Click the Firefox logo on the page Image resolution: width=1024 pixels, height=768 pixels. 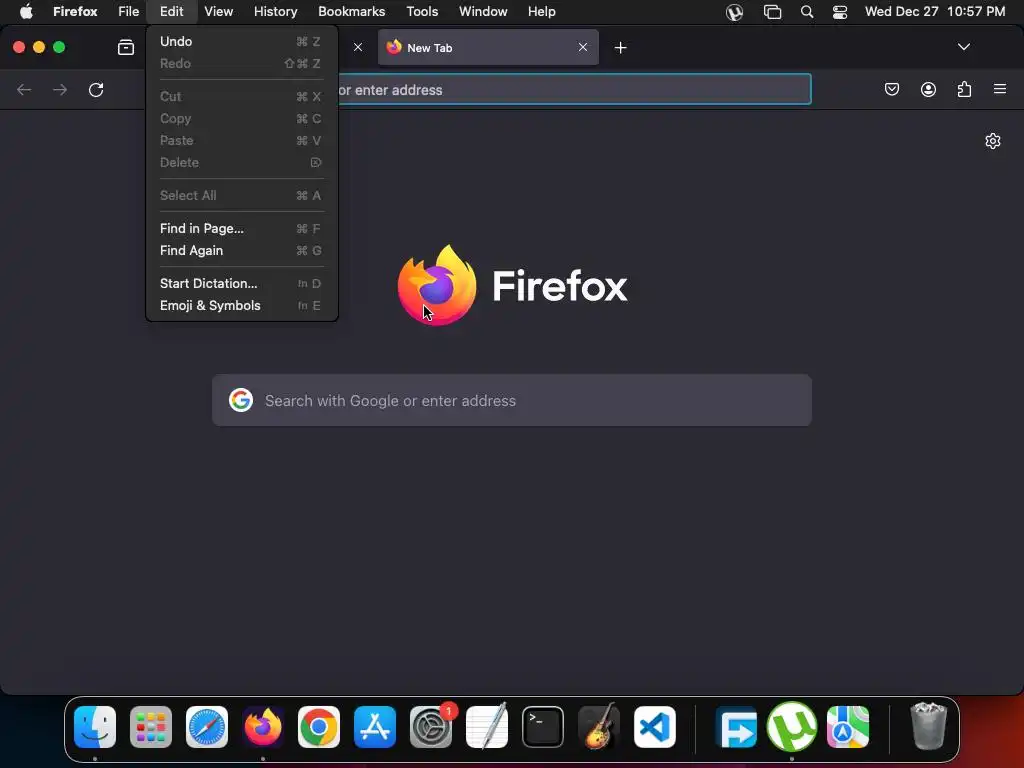437,285
